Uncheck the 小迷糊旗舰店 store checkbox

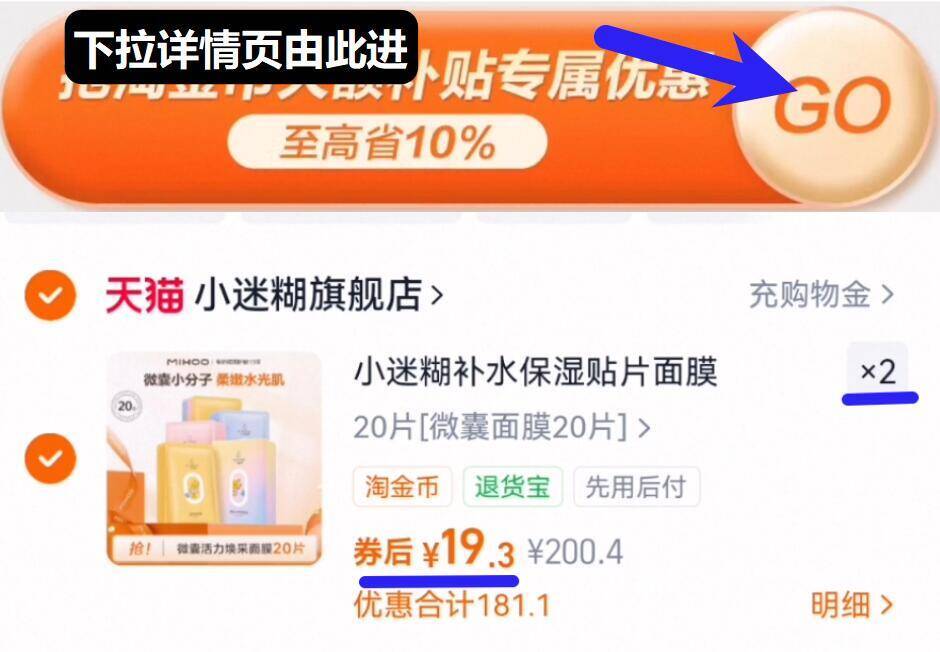tap(50, 295)
